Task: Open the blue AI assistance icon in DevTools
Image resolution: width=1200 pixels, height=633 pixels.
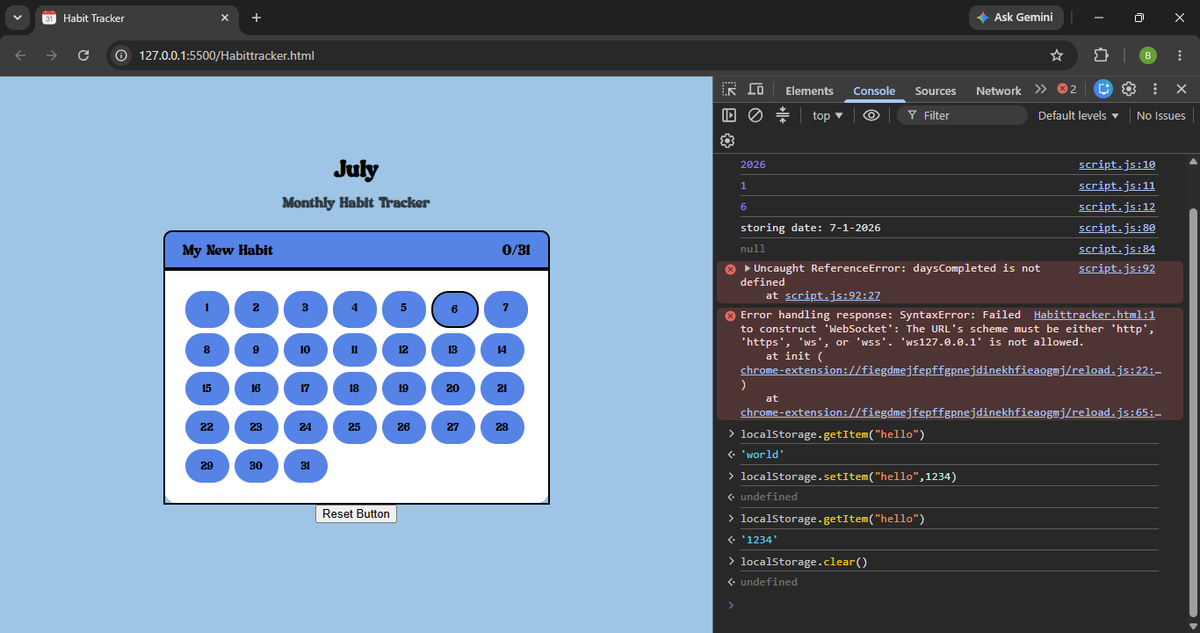Action: pos(1103,89)
